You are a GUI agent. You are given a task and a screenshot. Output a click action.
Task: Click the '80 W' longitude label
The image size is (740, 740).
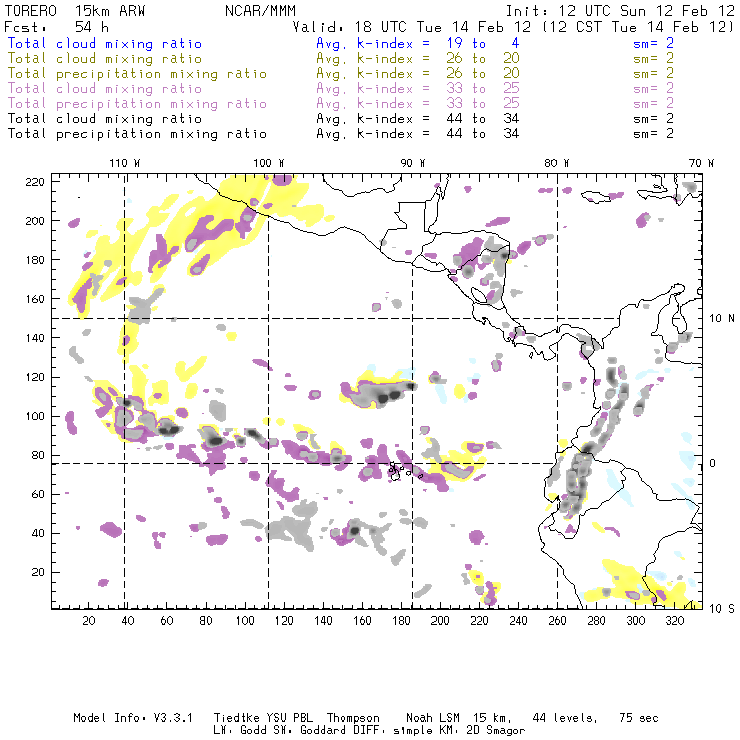click(556, 163)
